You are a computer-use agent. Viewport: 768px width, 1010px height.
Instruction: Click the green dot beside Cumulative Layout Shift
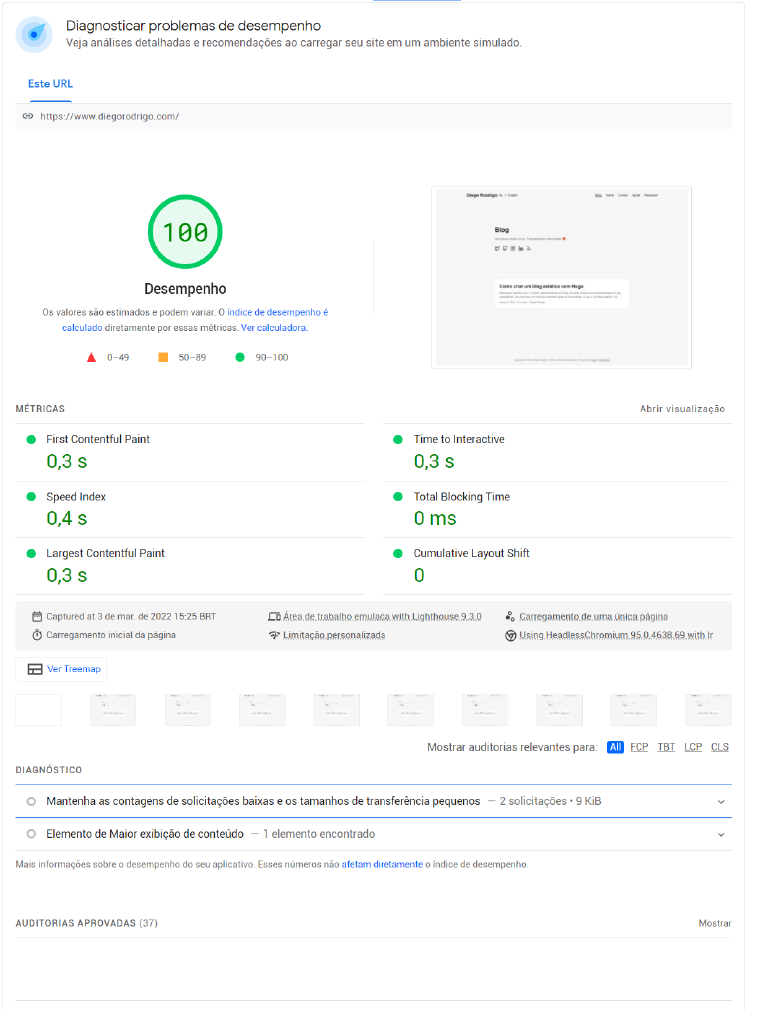pyautogui.click(x=398, y=553)
